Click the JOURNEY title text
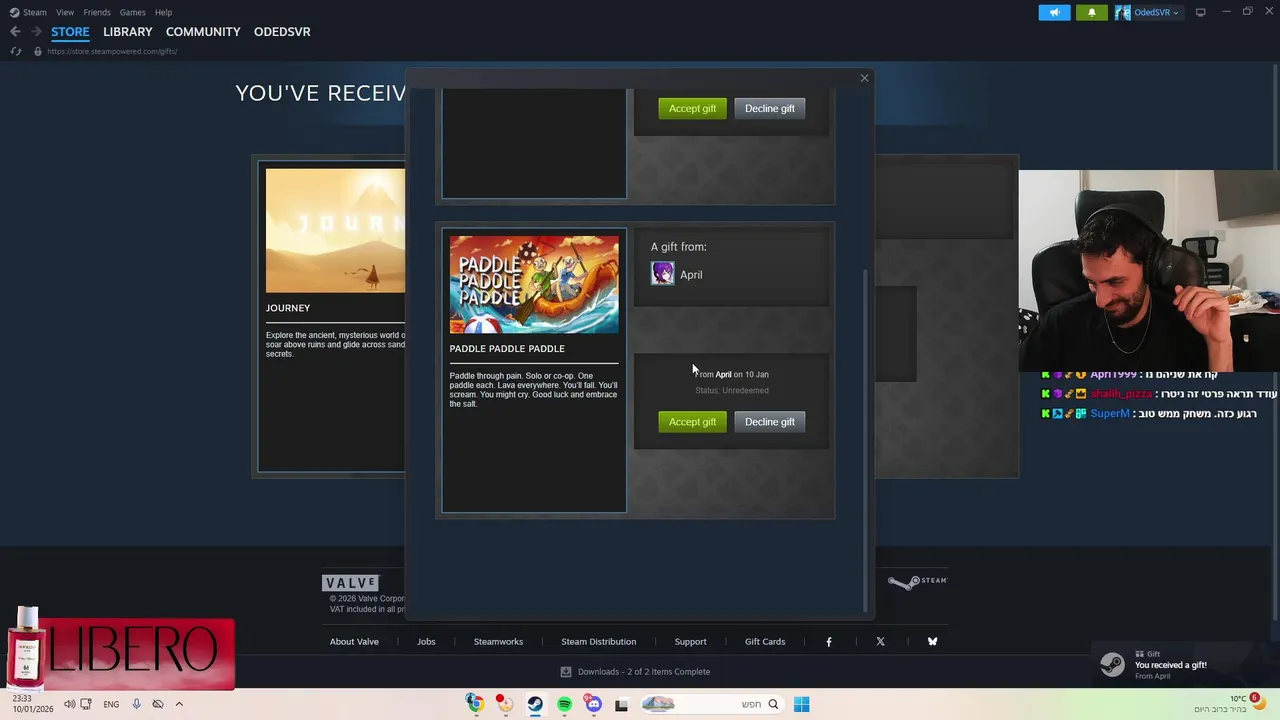This screenshot has height=720, width=1280. [288, 308]
